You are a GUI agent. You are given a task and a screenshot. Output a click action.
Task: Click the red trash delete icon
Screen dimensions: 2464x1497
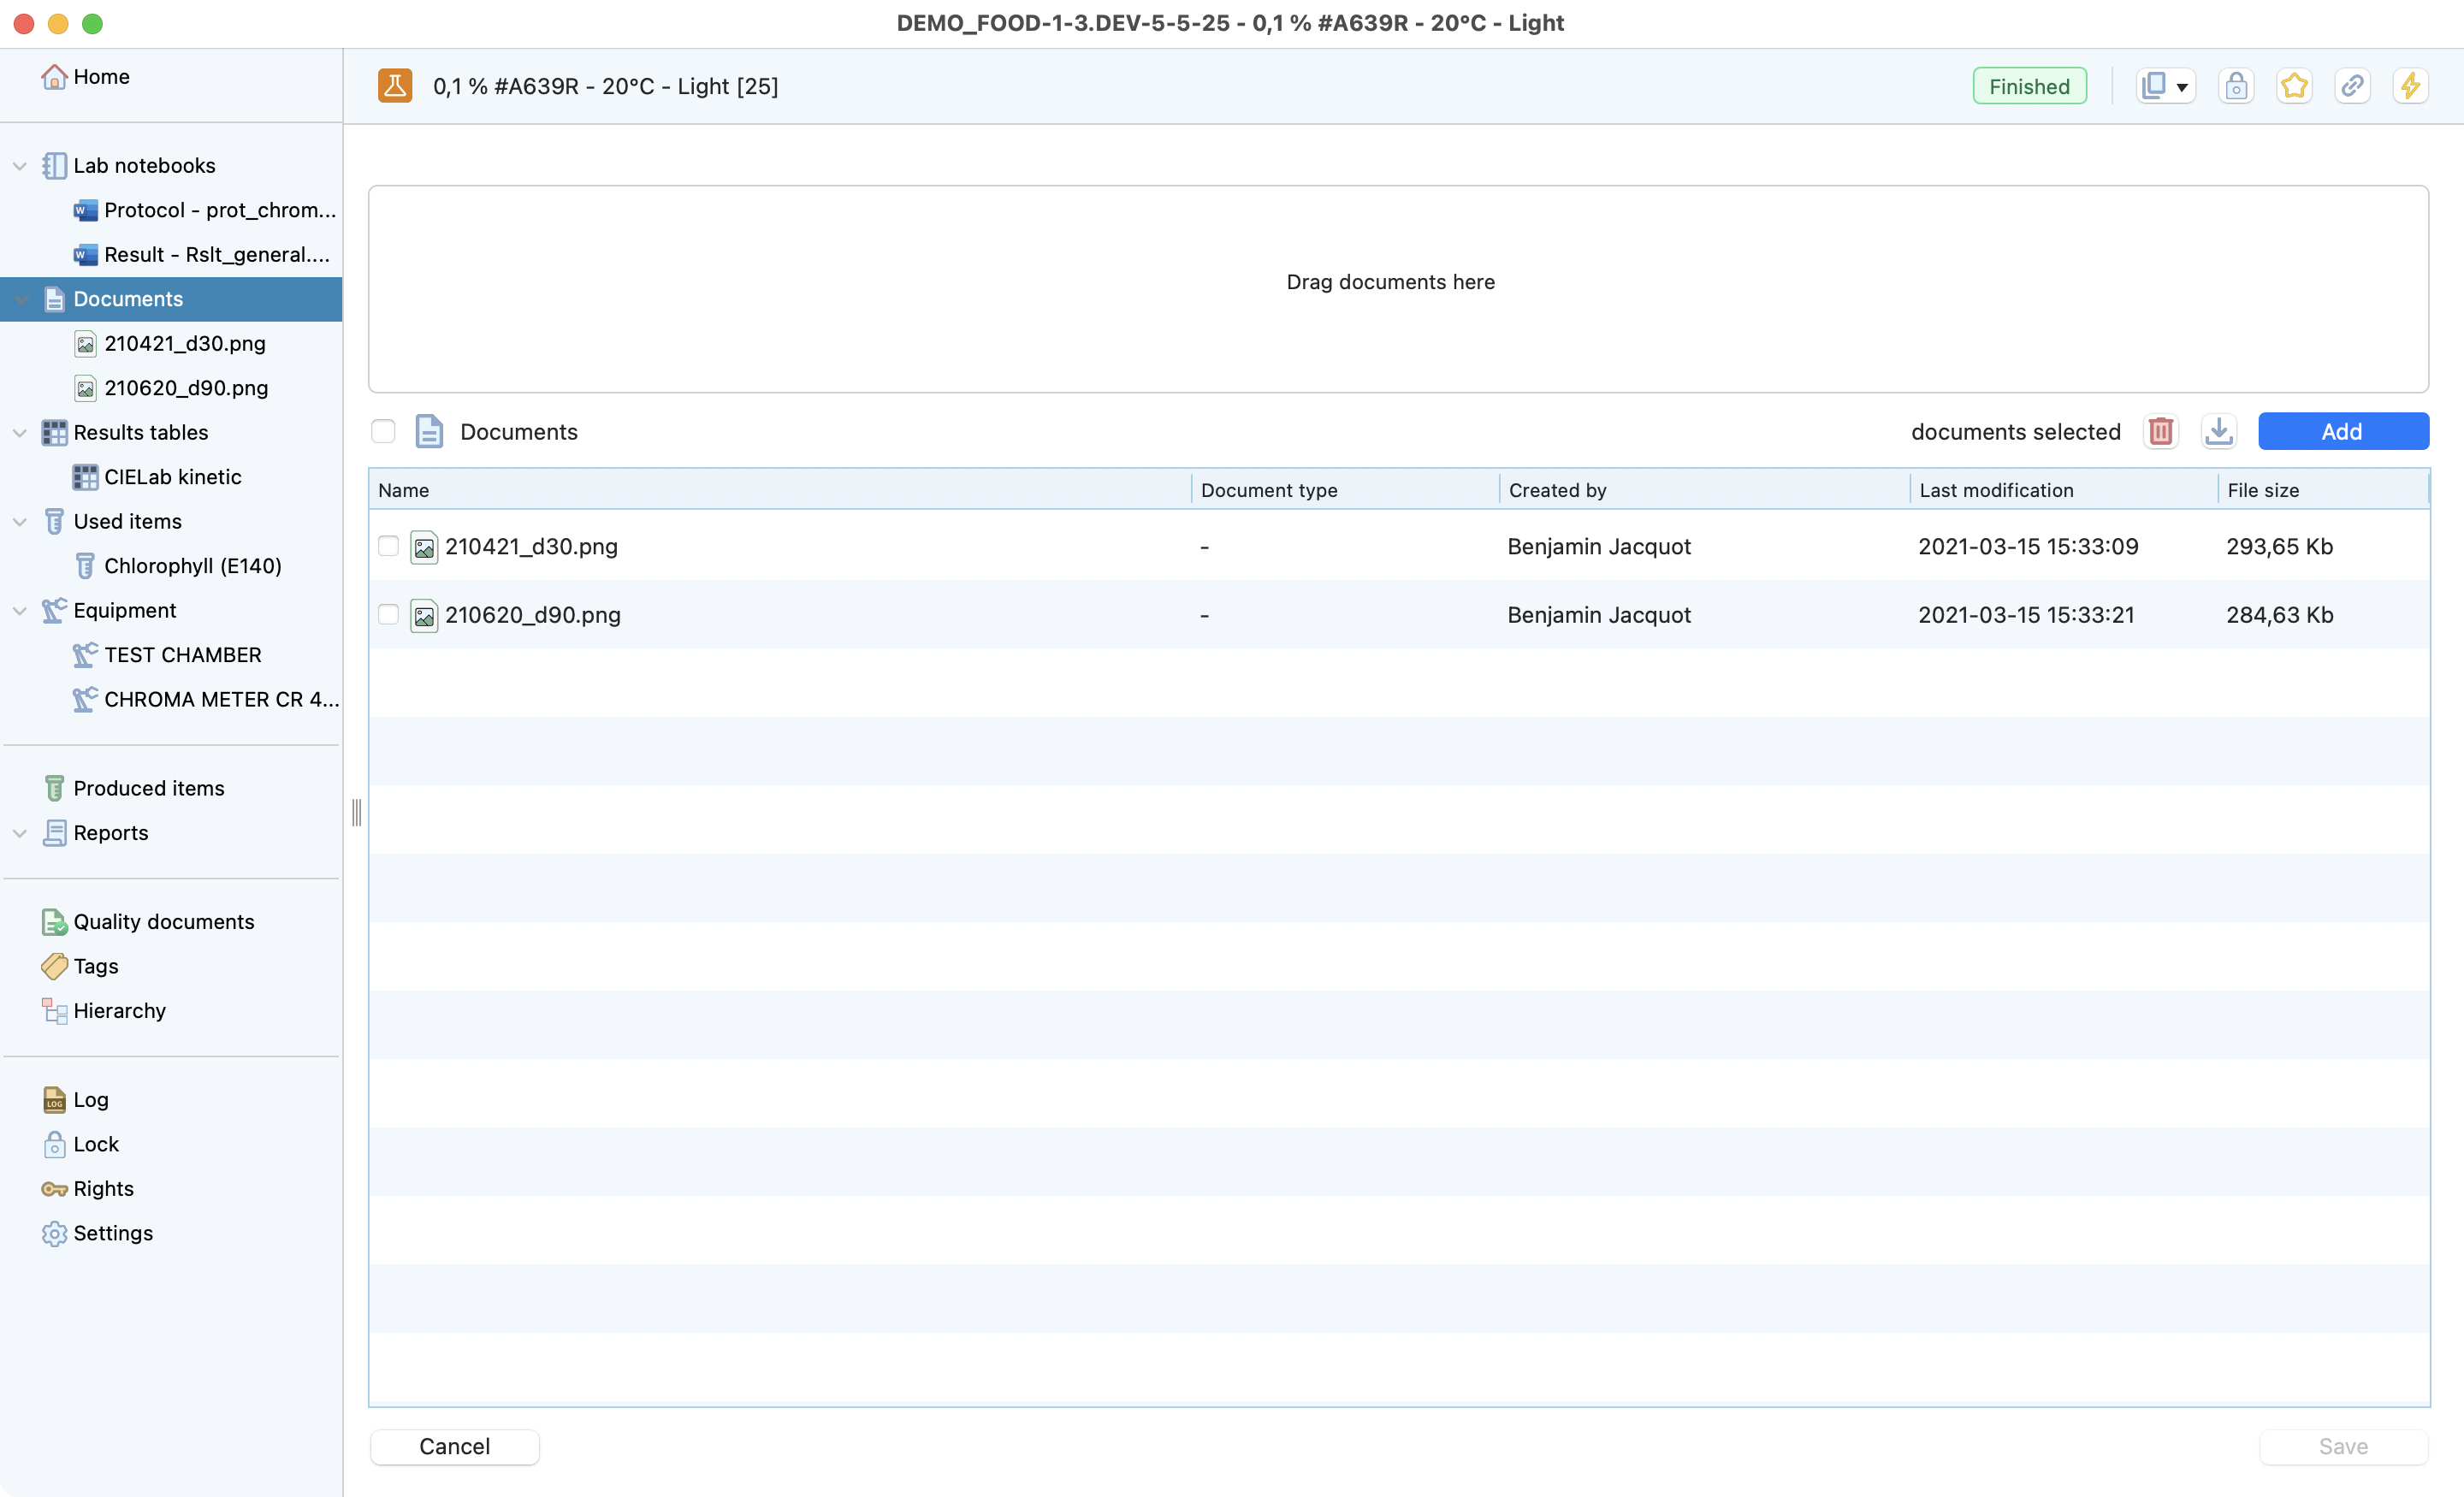click(2160, 431)
